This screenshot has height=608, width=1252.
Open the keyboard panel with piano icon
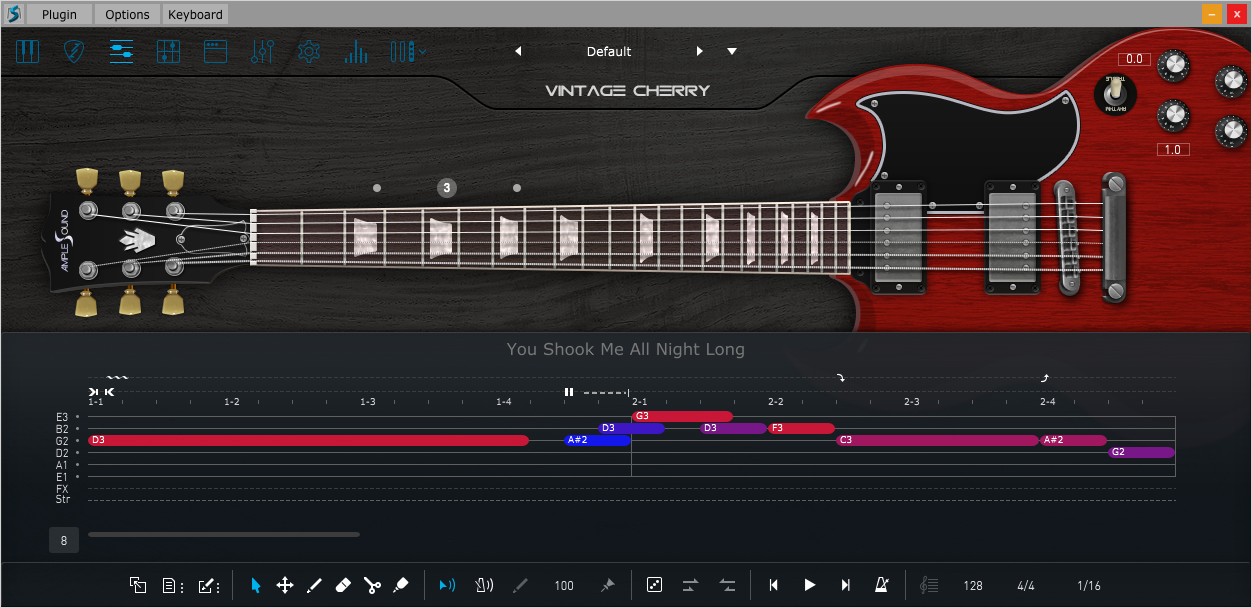click(x=27, y=51)
